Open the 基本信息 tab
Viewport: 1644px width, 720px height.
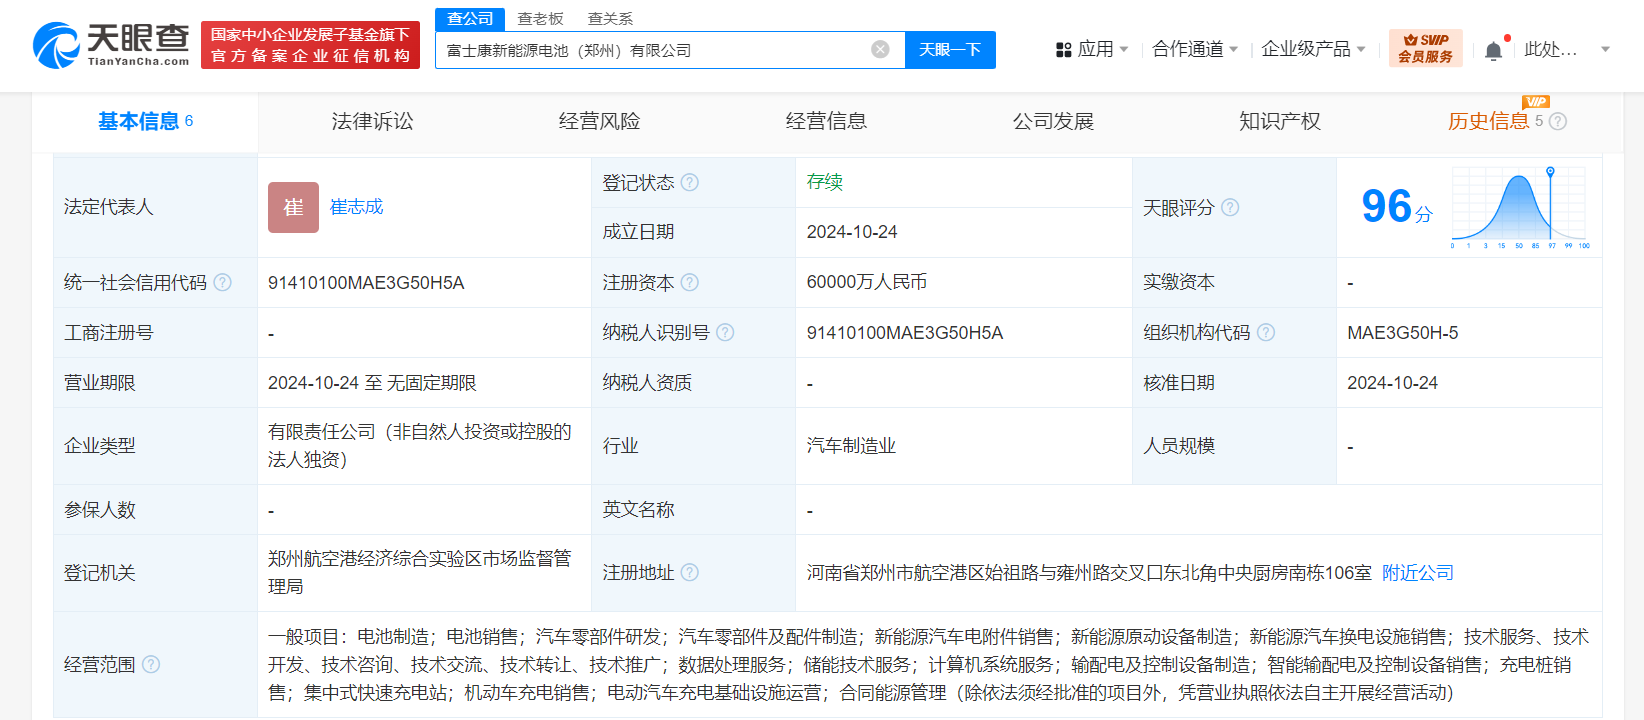pos(145,121)
